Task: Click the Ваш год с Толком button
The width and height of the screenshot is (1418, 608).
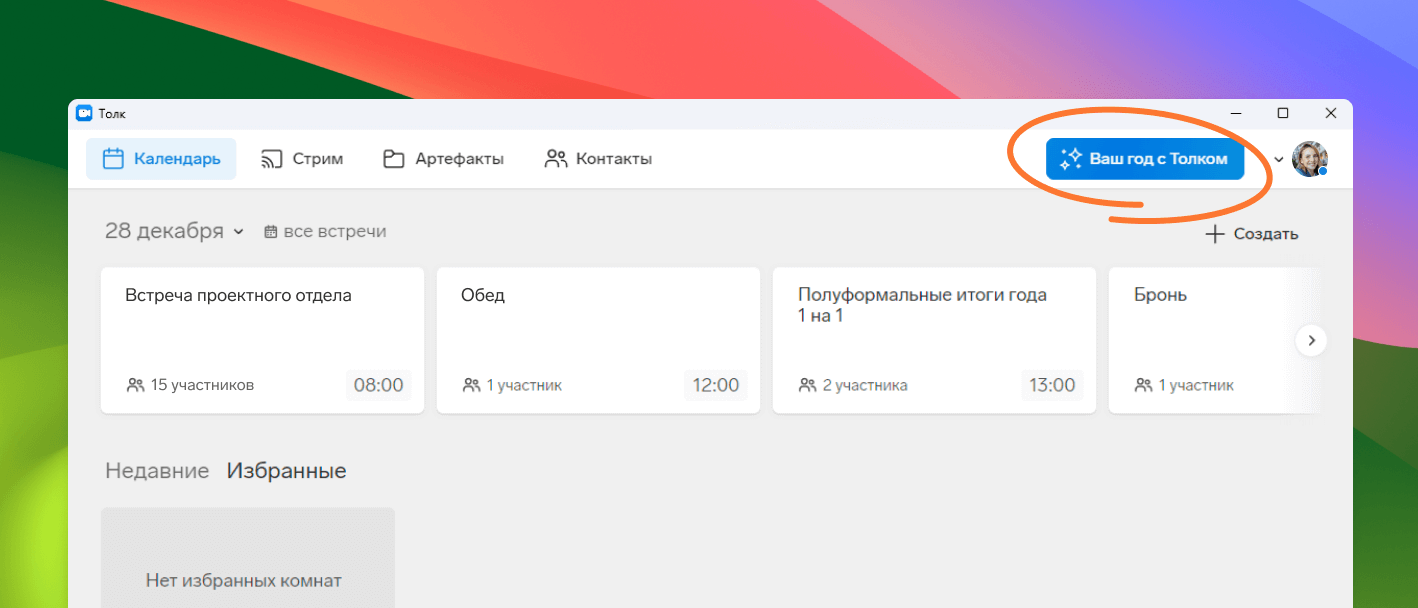Action: pyautogui.click(x=1145, y=159)
